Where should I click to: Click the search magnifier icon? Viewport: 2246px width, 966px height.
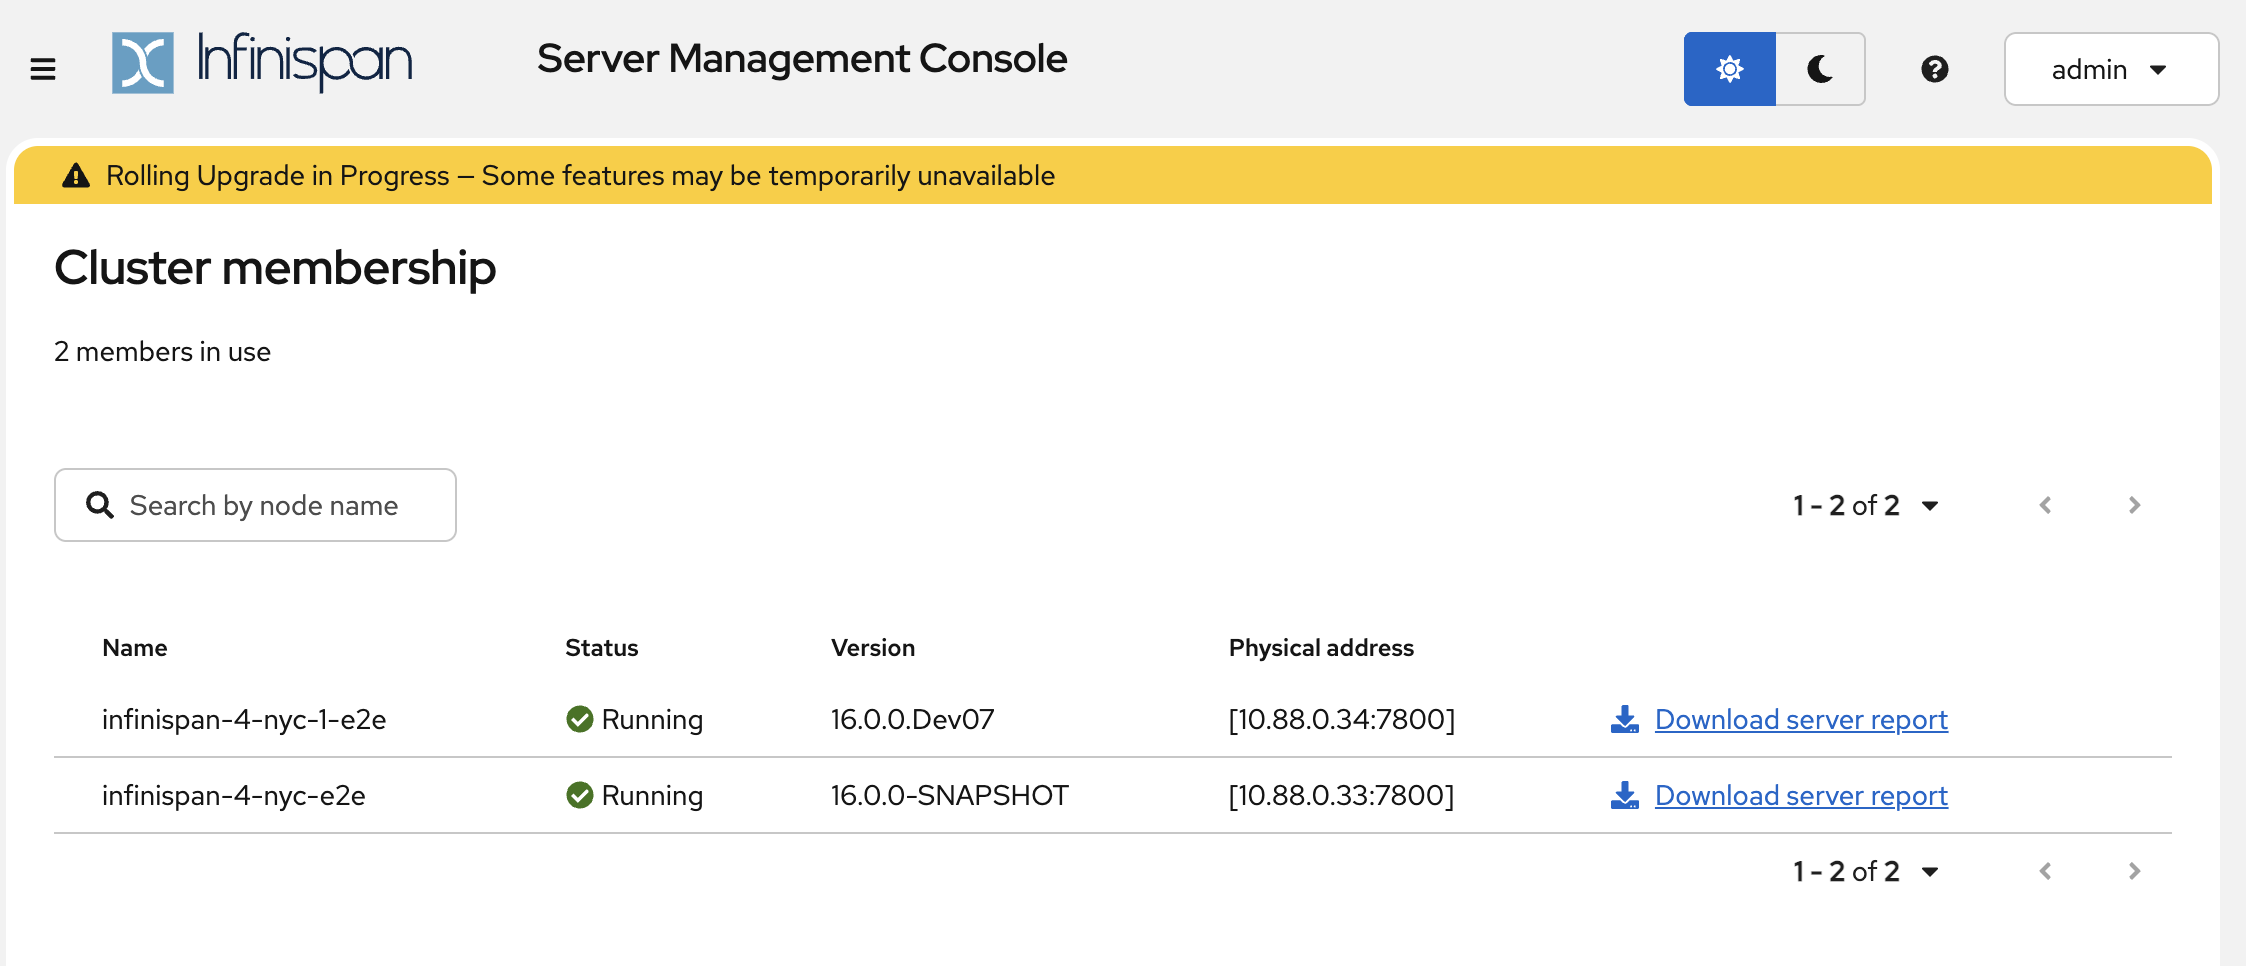[99, 505]
